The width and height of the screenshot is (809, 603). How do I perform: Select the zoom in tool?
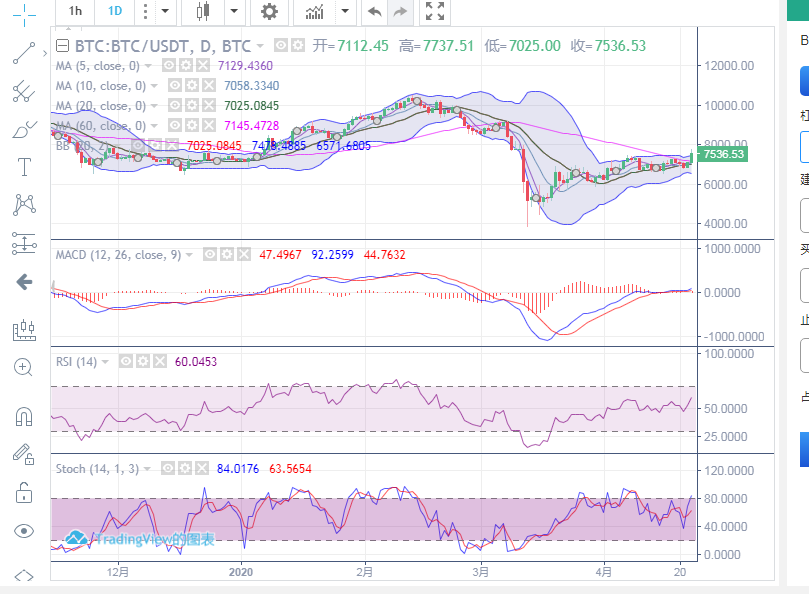[x=23, y=367]
